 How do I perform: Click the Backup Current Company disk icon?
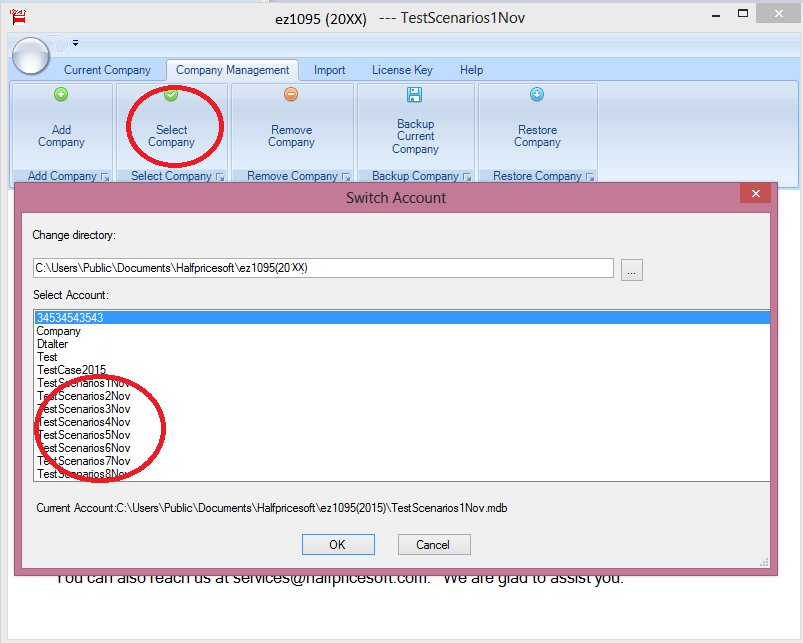pyautogui.click(x=415, y=95)
